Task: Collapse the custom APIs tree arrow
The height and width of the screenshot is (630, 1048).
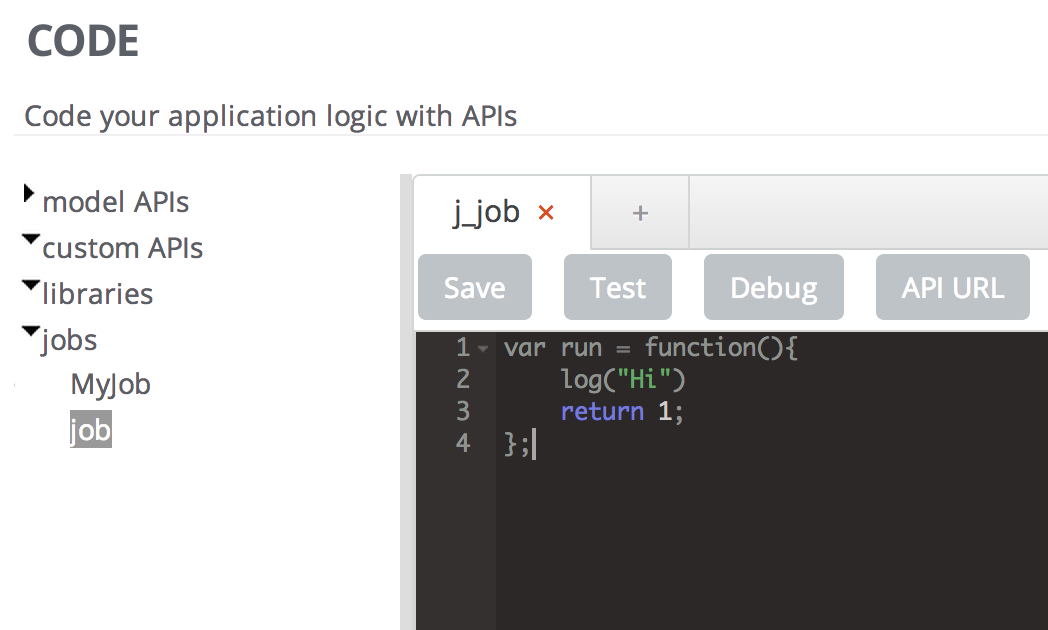Action: tap(30, 239)
